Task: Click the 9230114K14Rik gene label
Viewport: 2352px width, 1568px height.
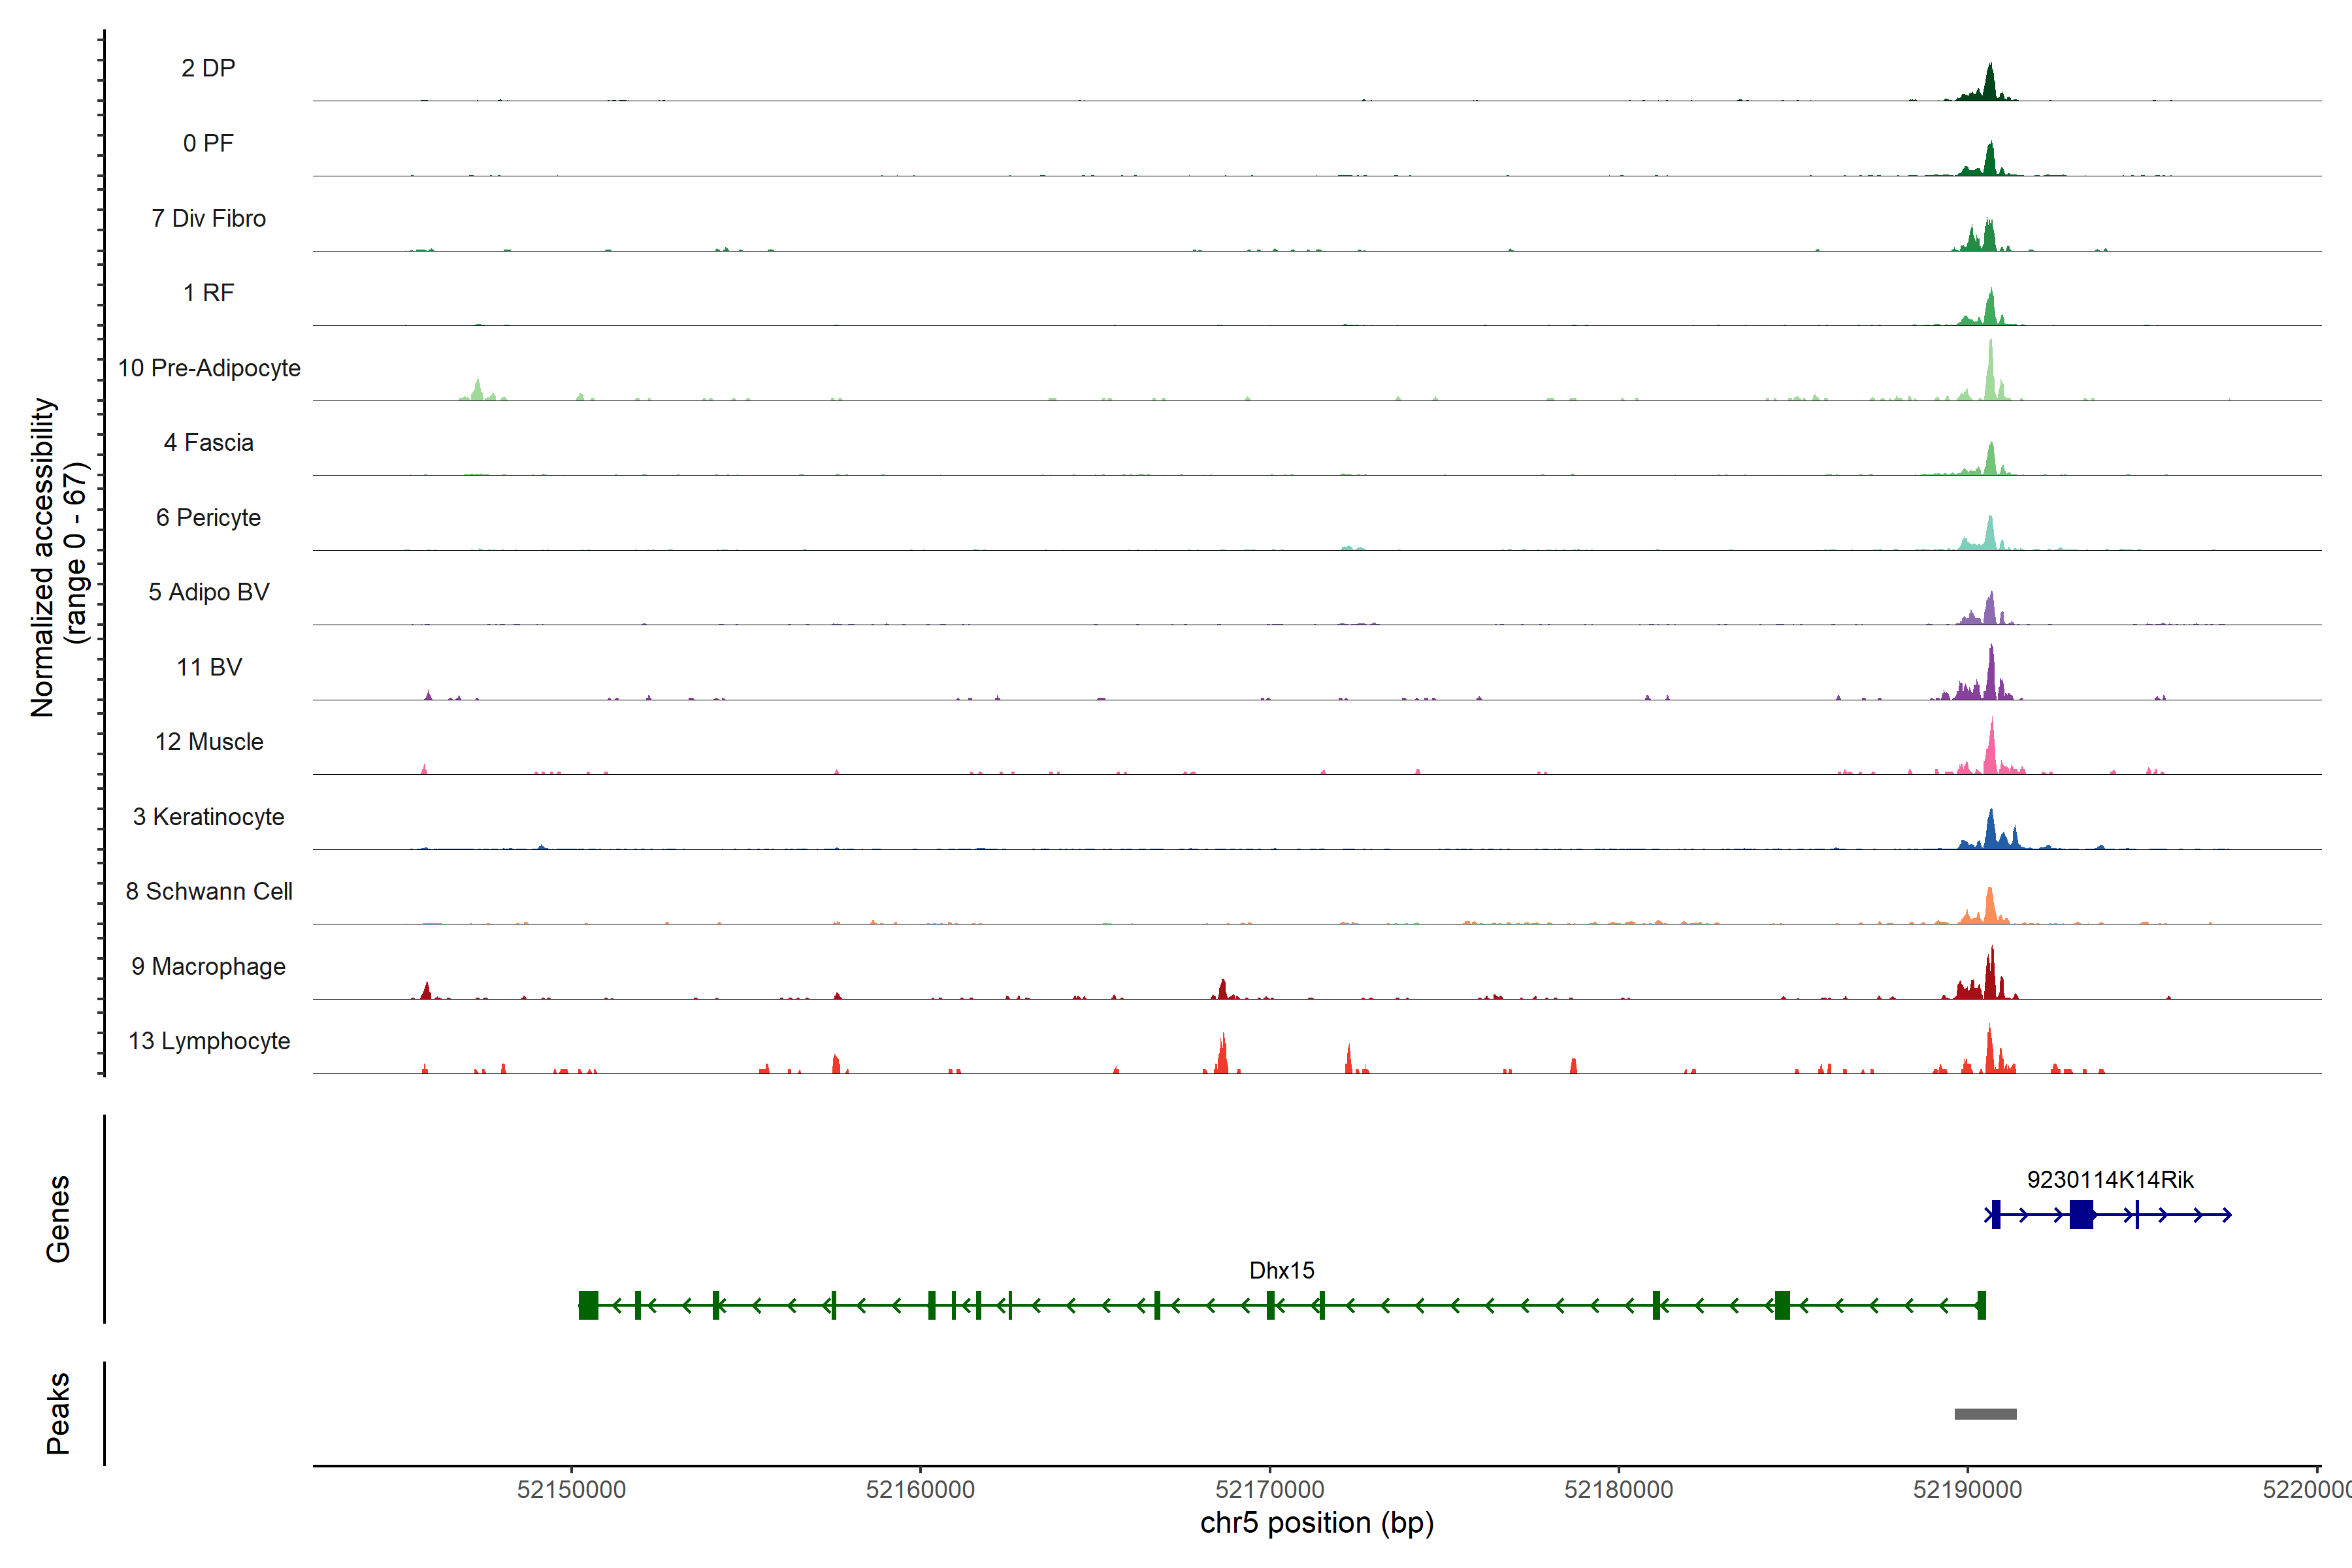Action: click(x=2110, y=1179)
